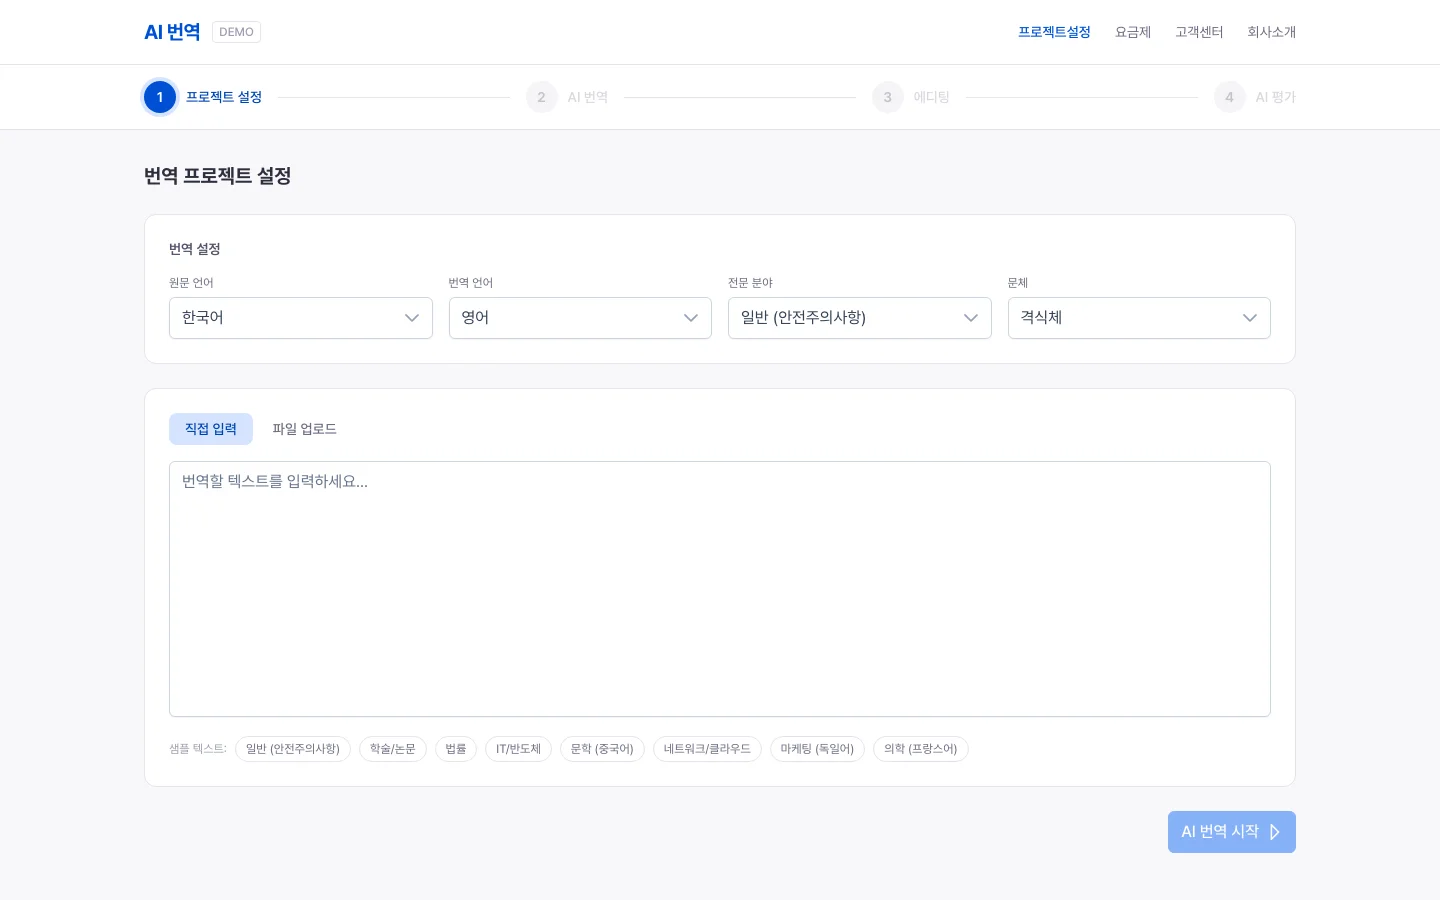Open the target language dropdown showing 영어
Screen dimensions: 1440x900
(x=580, y=317)
